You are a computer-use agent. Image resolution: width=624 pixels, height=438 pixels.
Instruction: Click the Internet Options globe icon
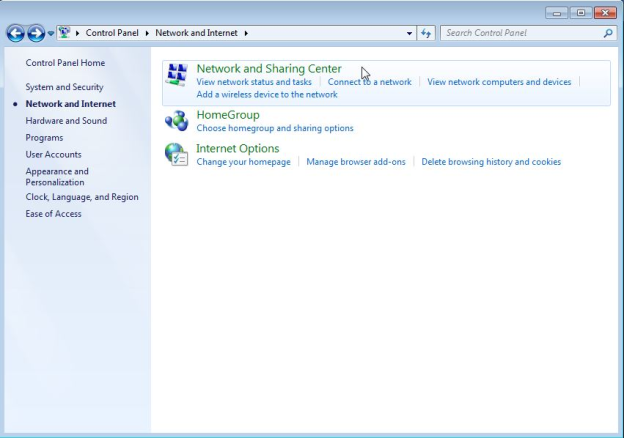[176, 155]
